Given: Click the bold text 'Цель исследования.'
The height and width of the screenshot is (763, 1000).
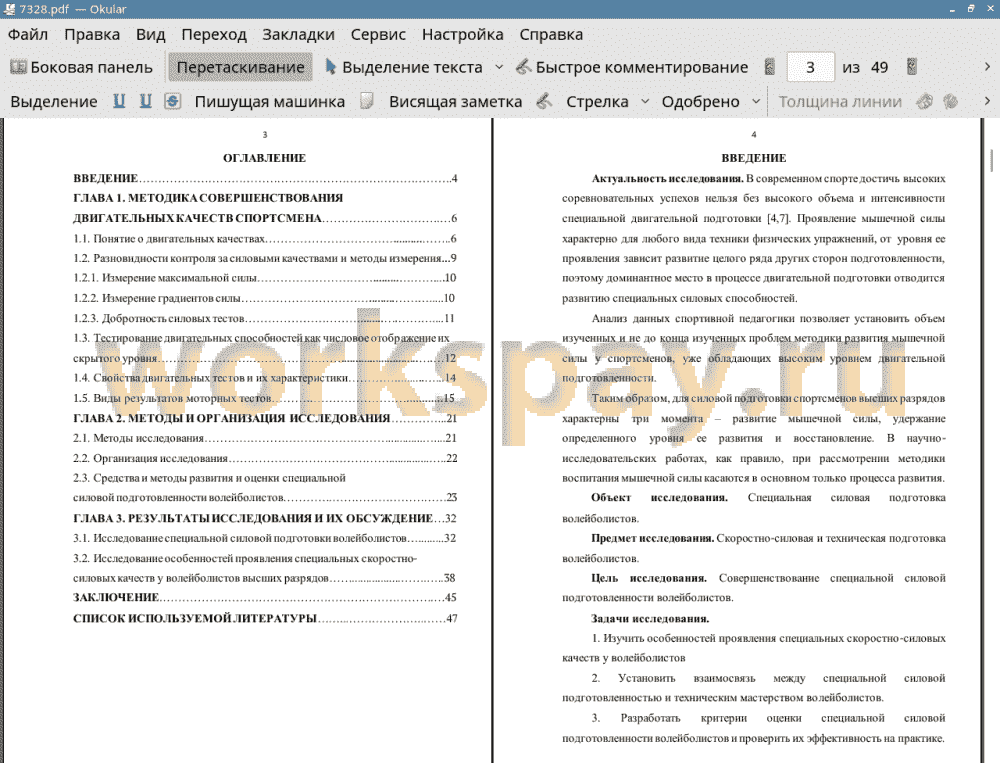Looking at the screenshot, I should tap(649, 579).
